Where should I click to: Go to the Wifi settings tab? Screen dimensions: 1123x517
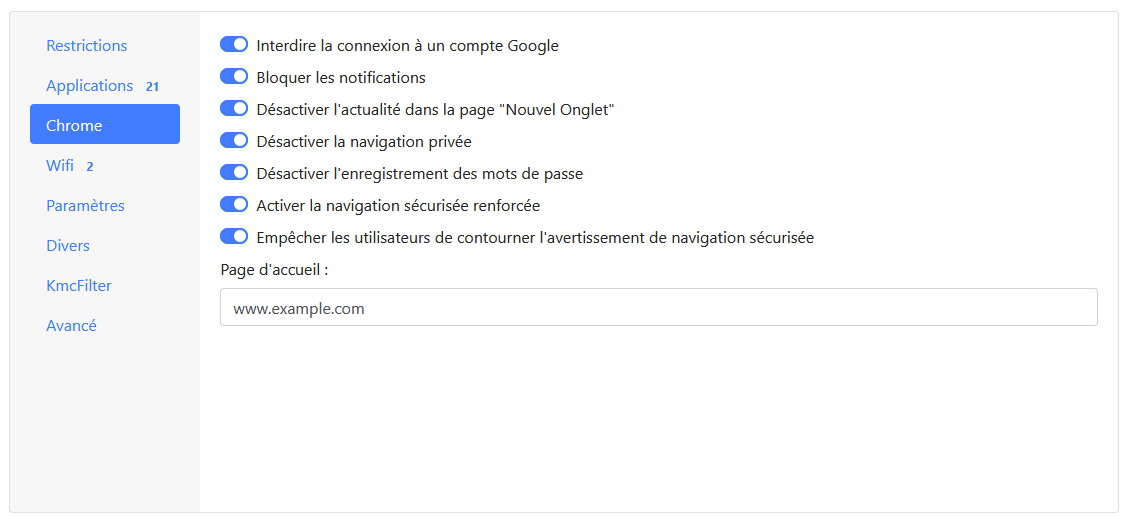tap(60, 166)
